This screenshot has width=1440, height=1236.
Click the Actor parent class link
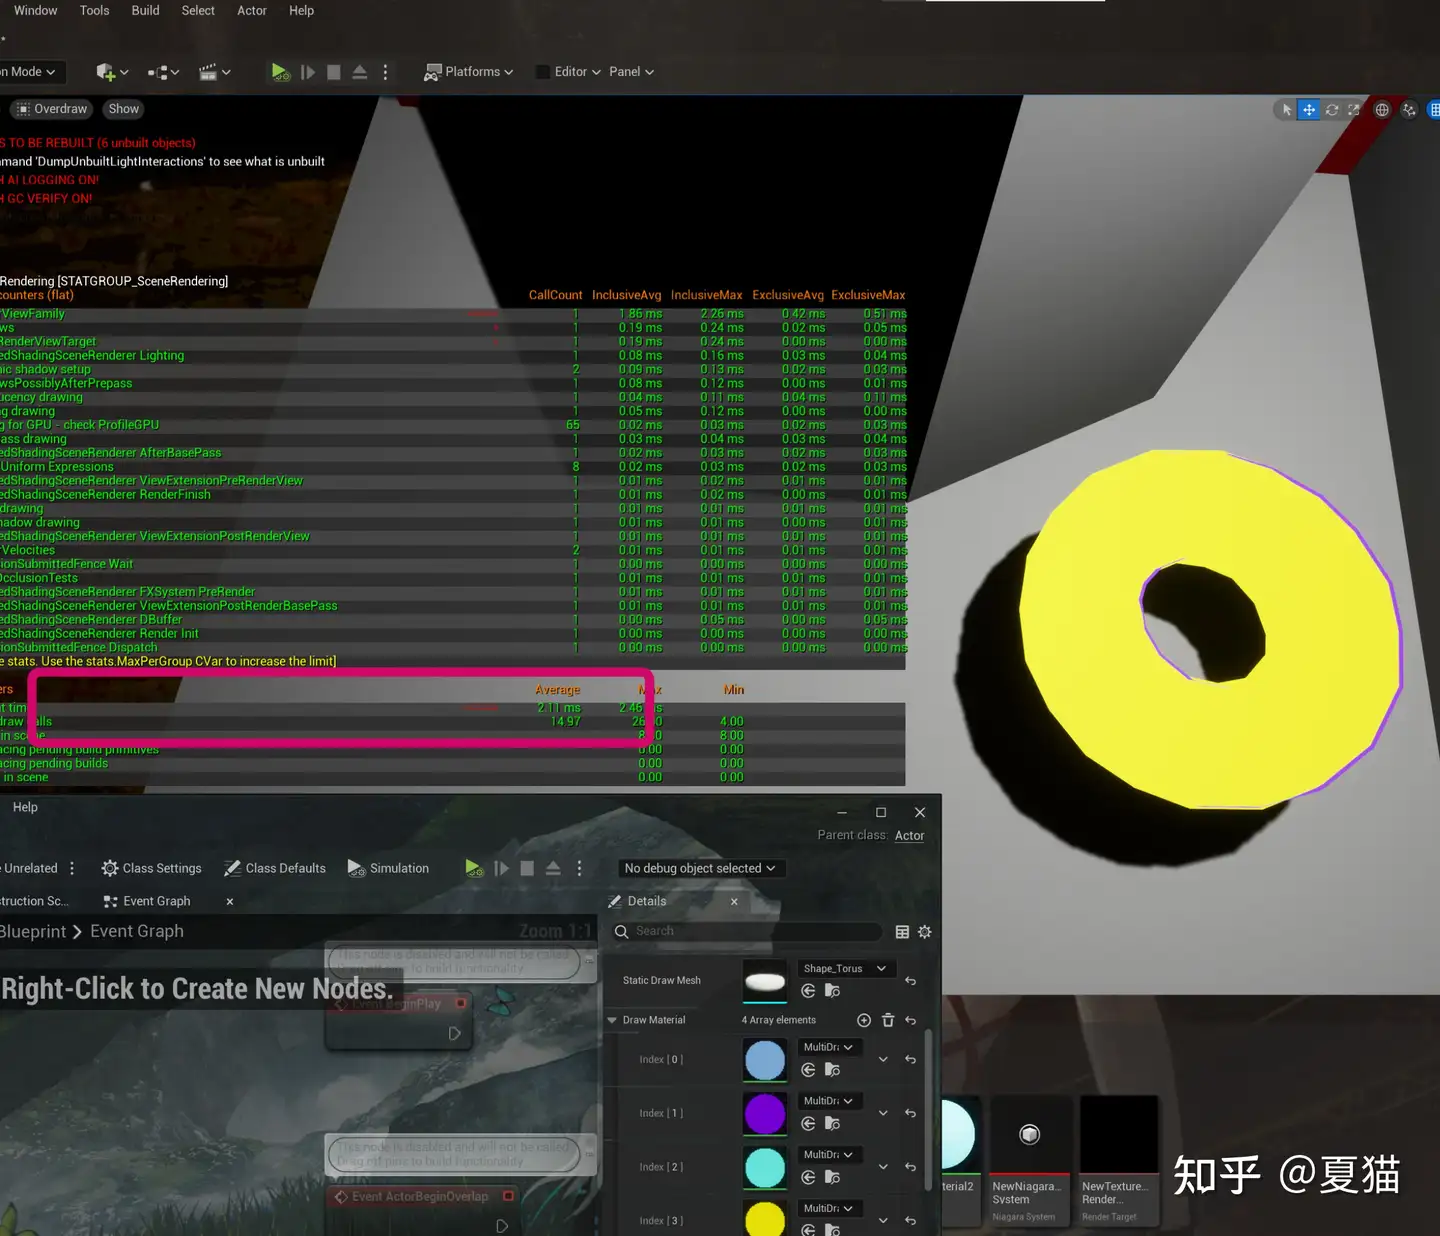click(909, 836)
